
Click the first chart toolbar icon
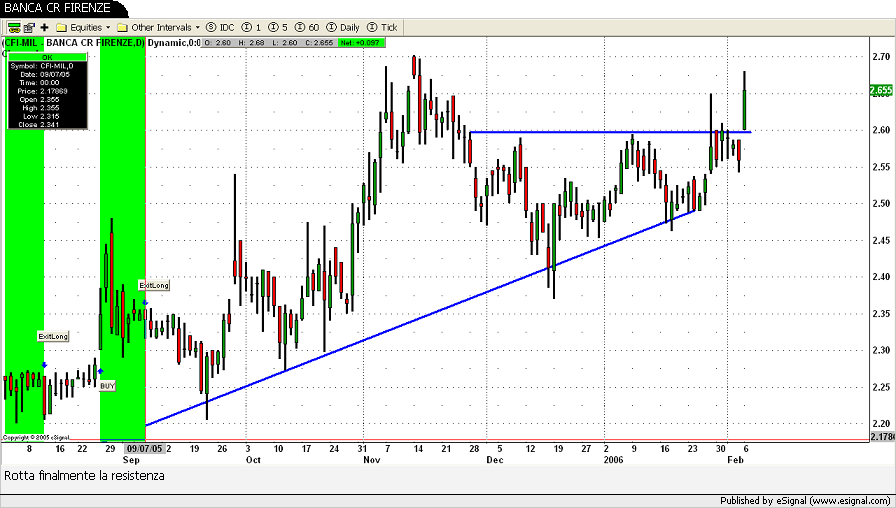click(12, 27)
